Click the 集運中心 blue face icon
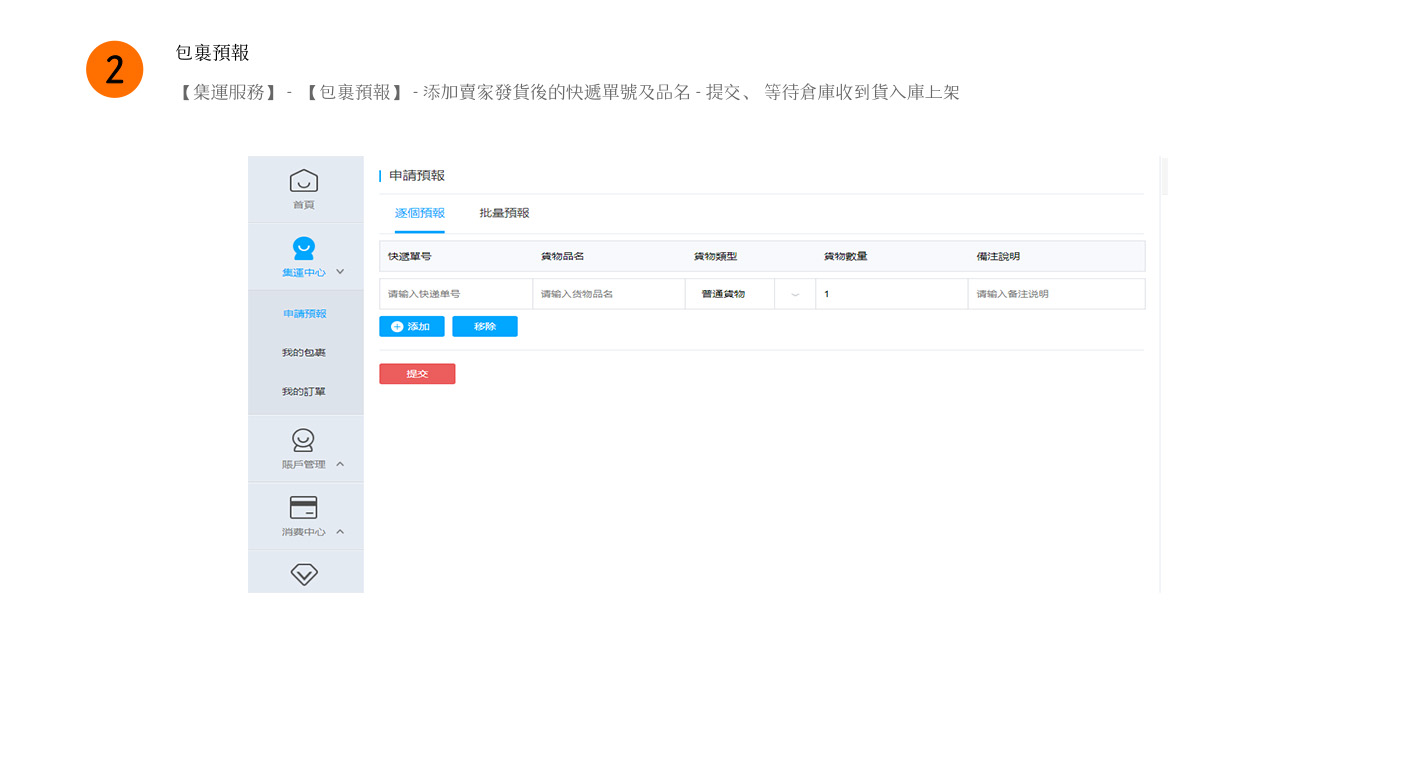This screenshot has width=1417, height=768. pyautogui.click(x=304, y=248)
